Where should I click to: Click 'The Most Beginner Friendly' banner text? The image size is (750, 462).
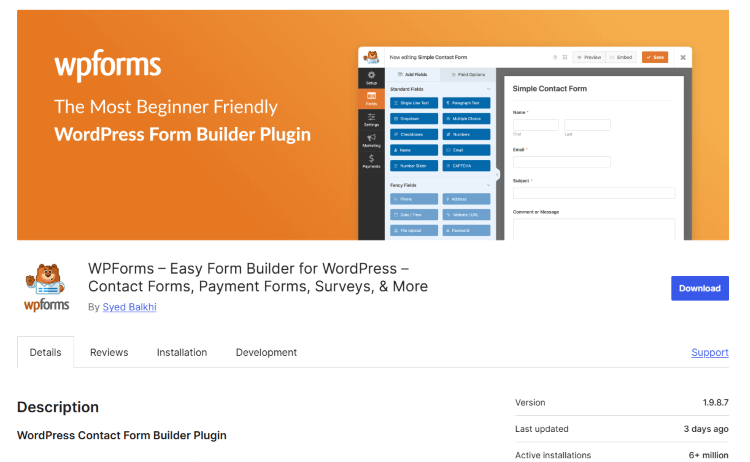click(166, 107)
